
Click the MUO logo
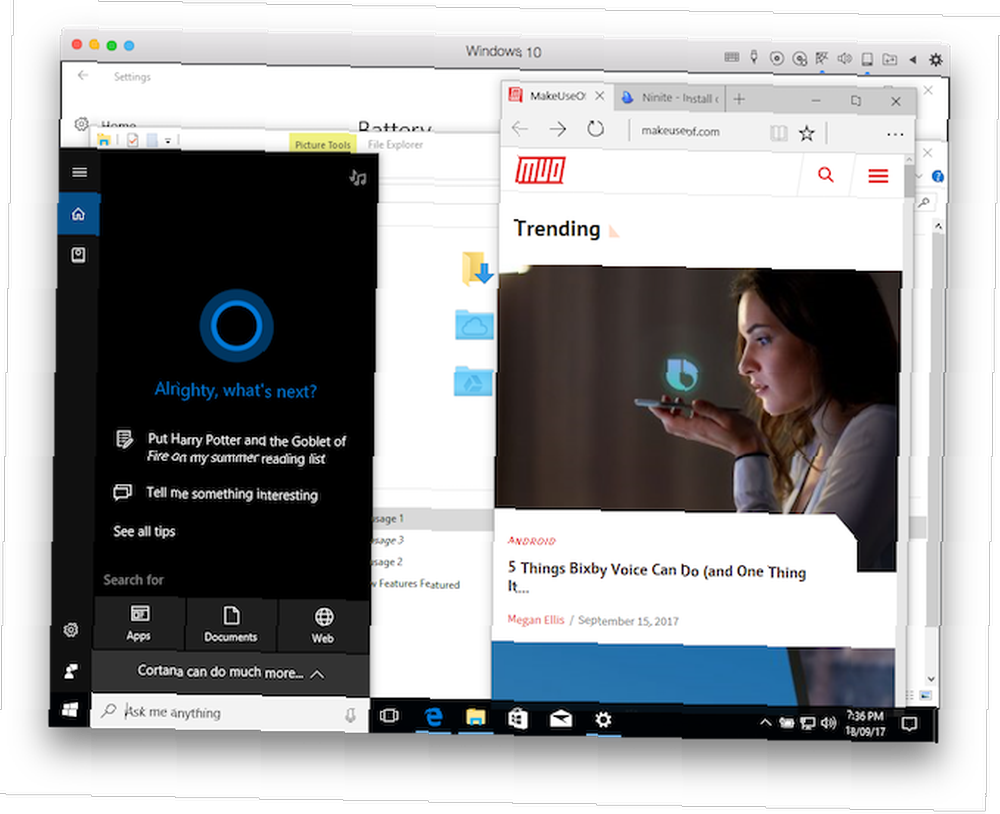(540, 170)
